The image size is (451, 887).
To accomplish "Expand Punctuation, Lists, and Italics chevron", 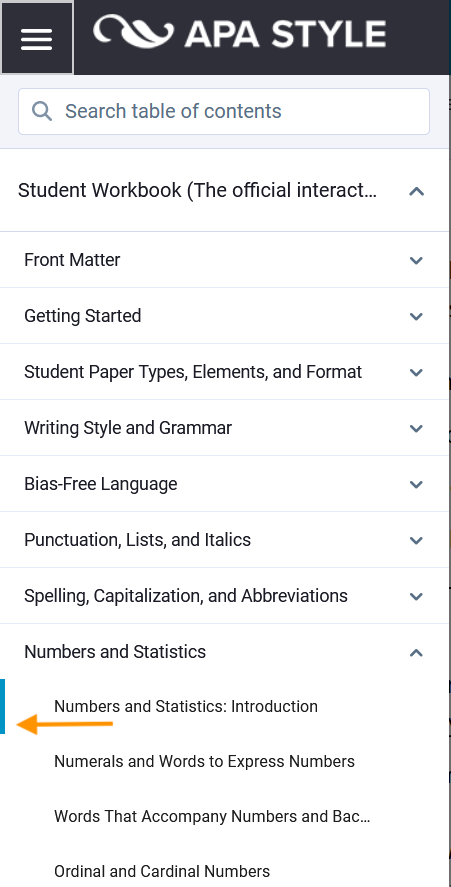I will (416, 540).
